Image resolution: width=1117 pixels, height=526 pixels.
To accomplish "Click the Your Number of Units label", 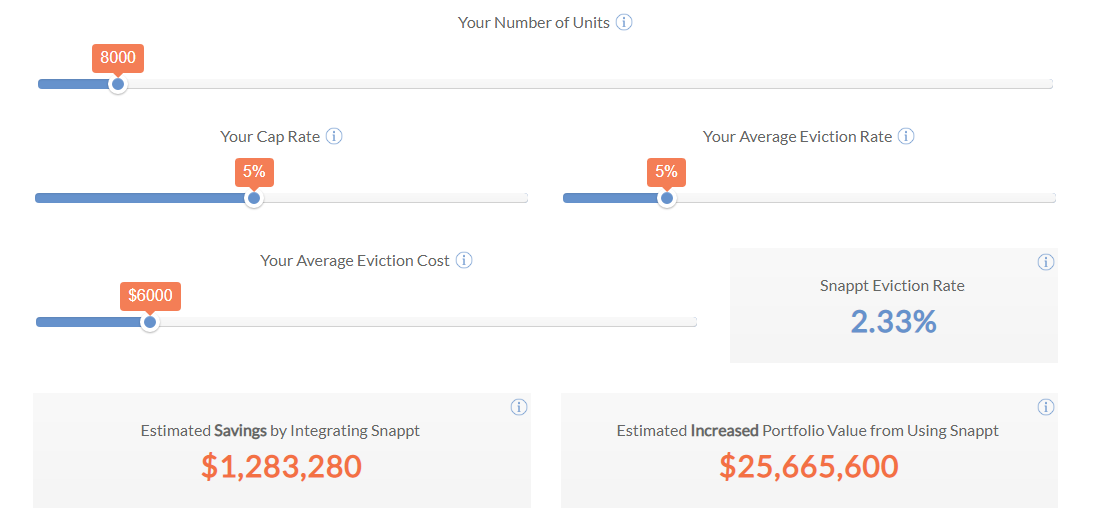I will tap(533, 22).
